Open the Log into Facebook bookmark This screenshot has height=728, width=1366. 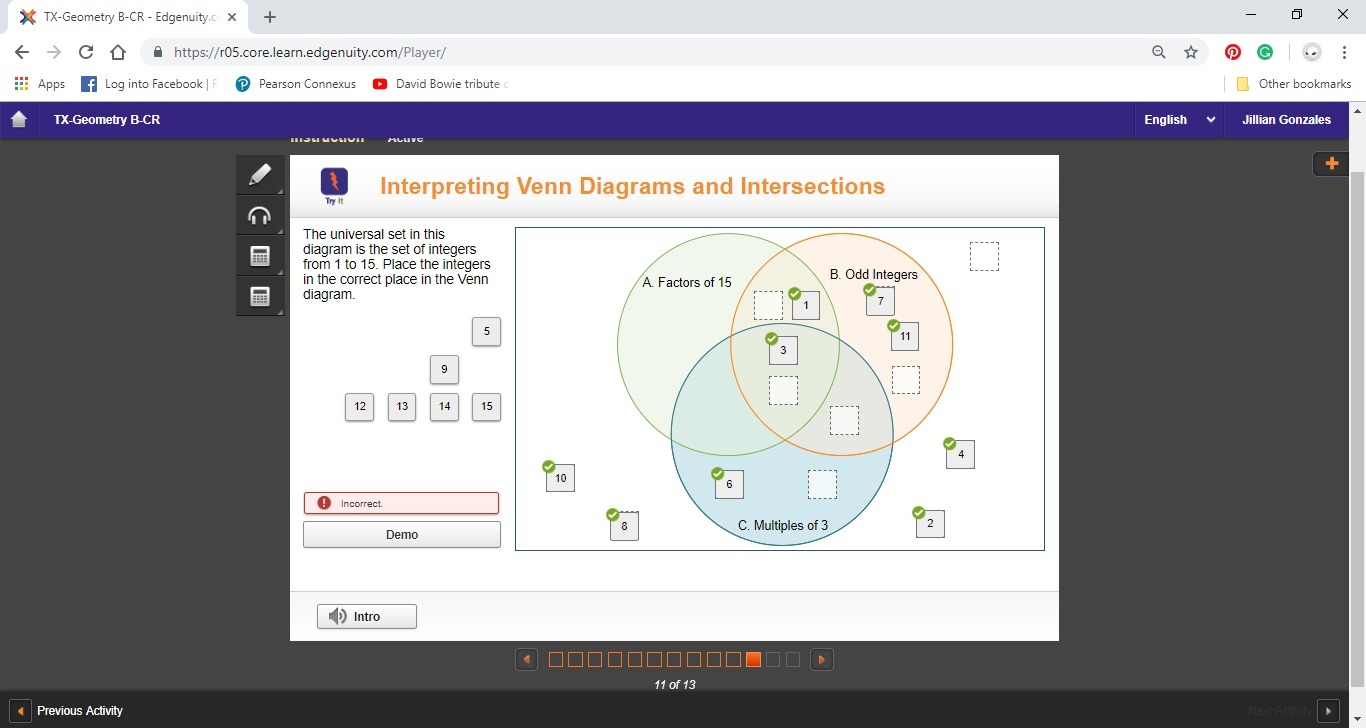click(x=148, y=84)
